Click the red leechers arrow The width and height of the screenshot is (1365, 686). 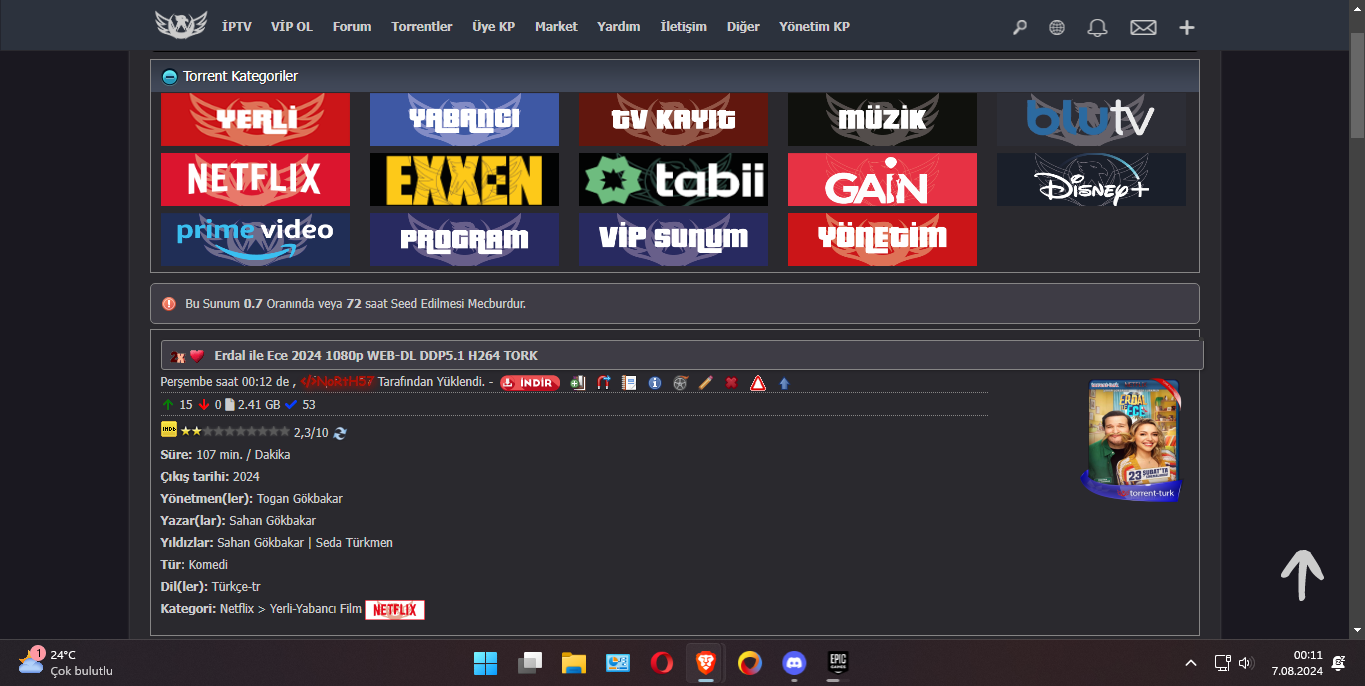[204, 405]
